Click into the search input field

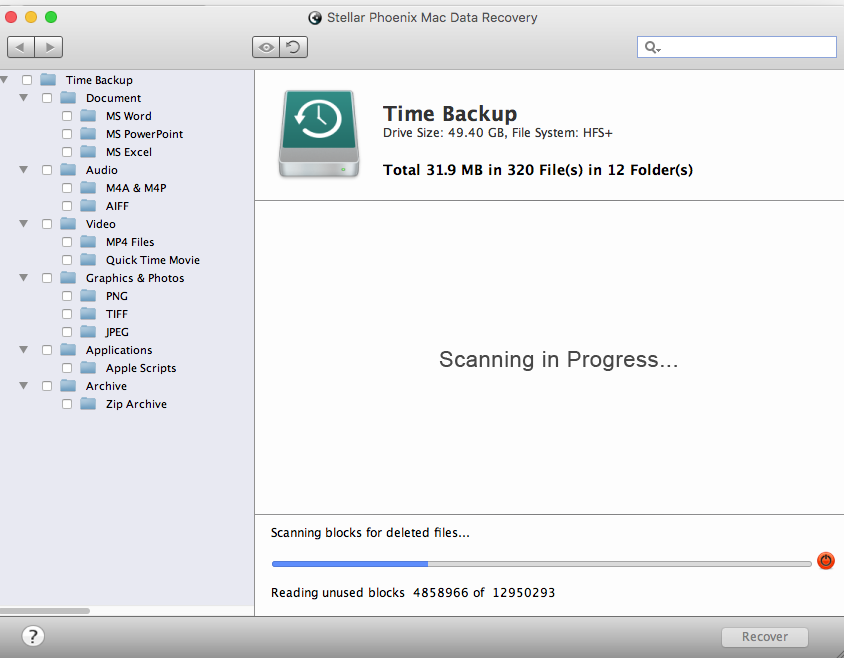point(736,47)
